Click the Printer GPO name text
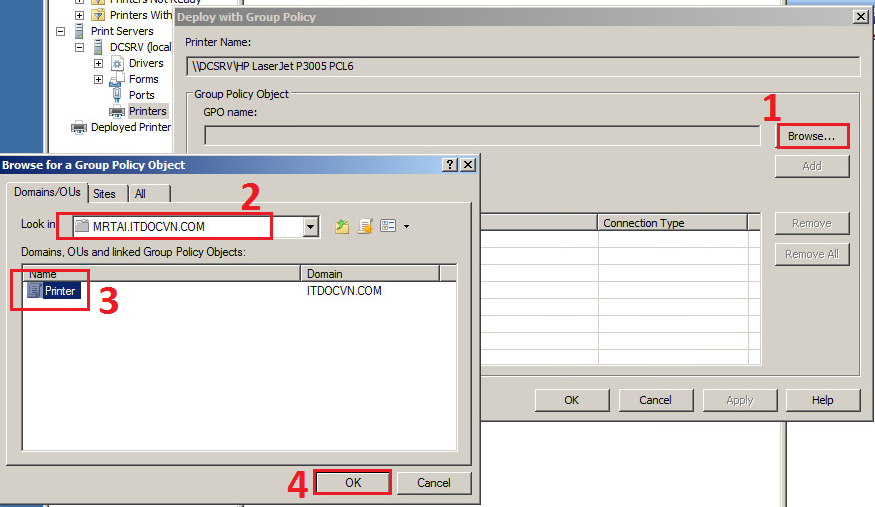 click(x=60, y=291)
